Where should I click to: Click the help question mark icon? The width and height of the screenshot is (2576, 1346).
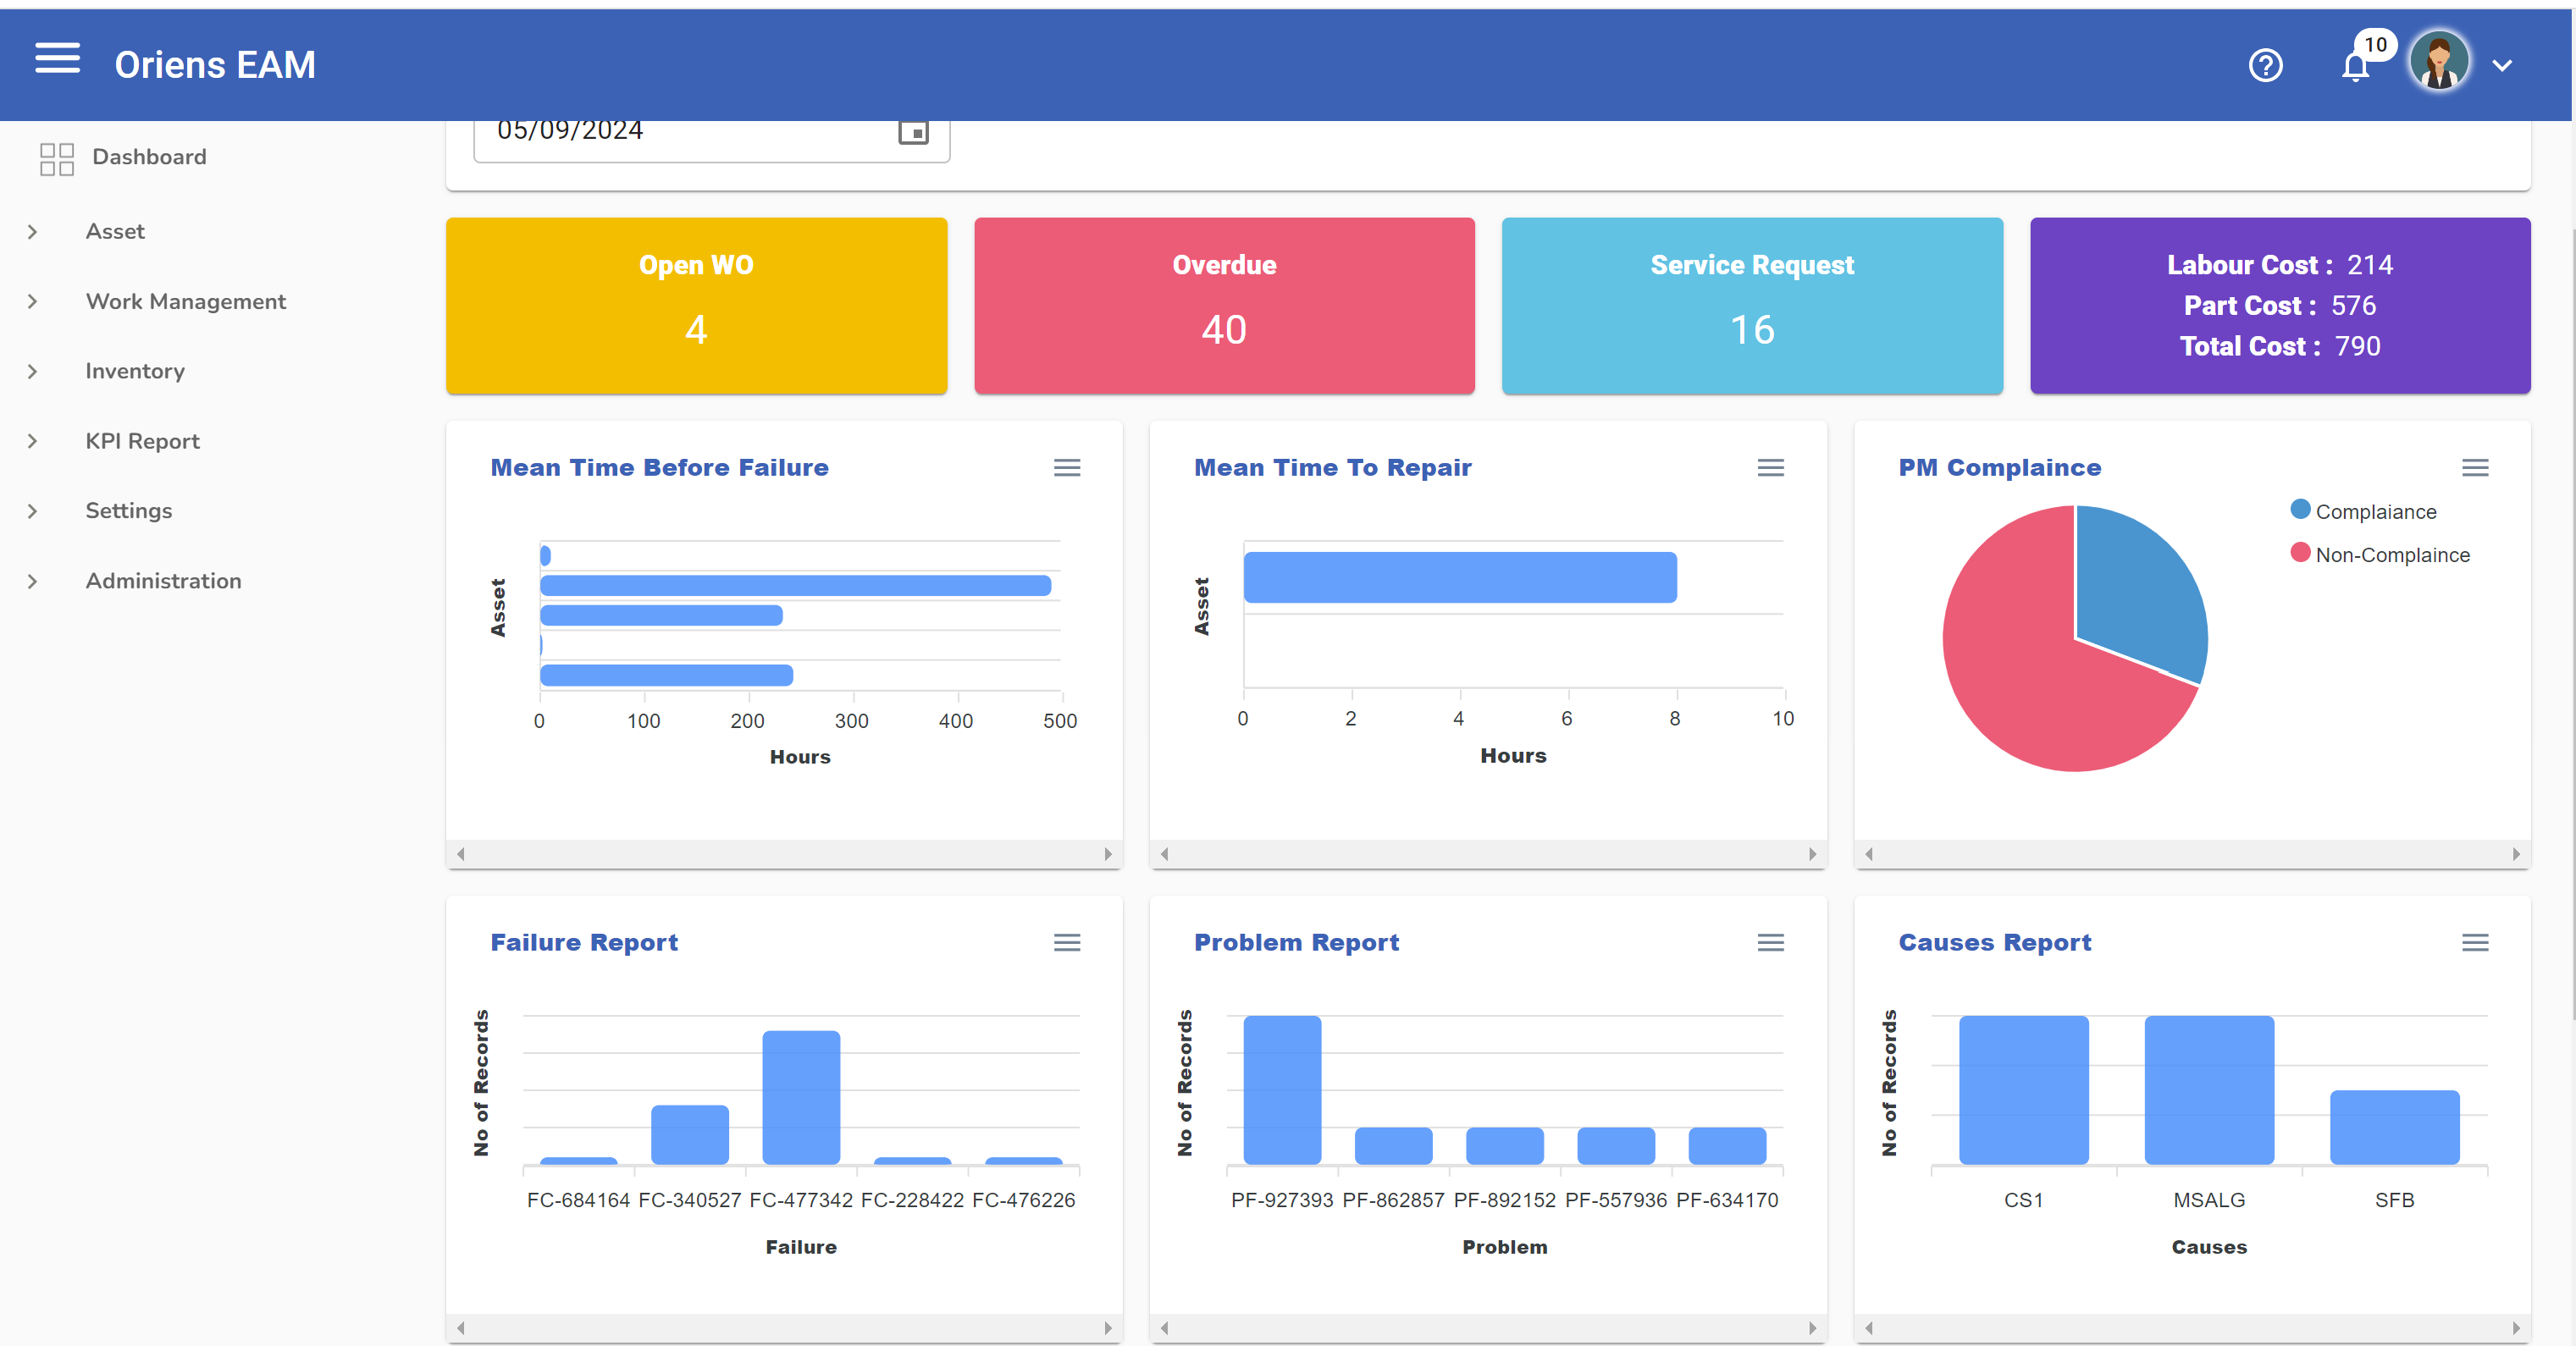(2266, 63)
